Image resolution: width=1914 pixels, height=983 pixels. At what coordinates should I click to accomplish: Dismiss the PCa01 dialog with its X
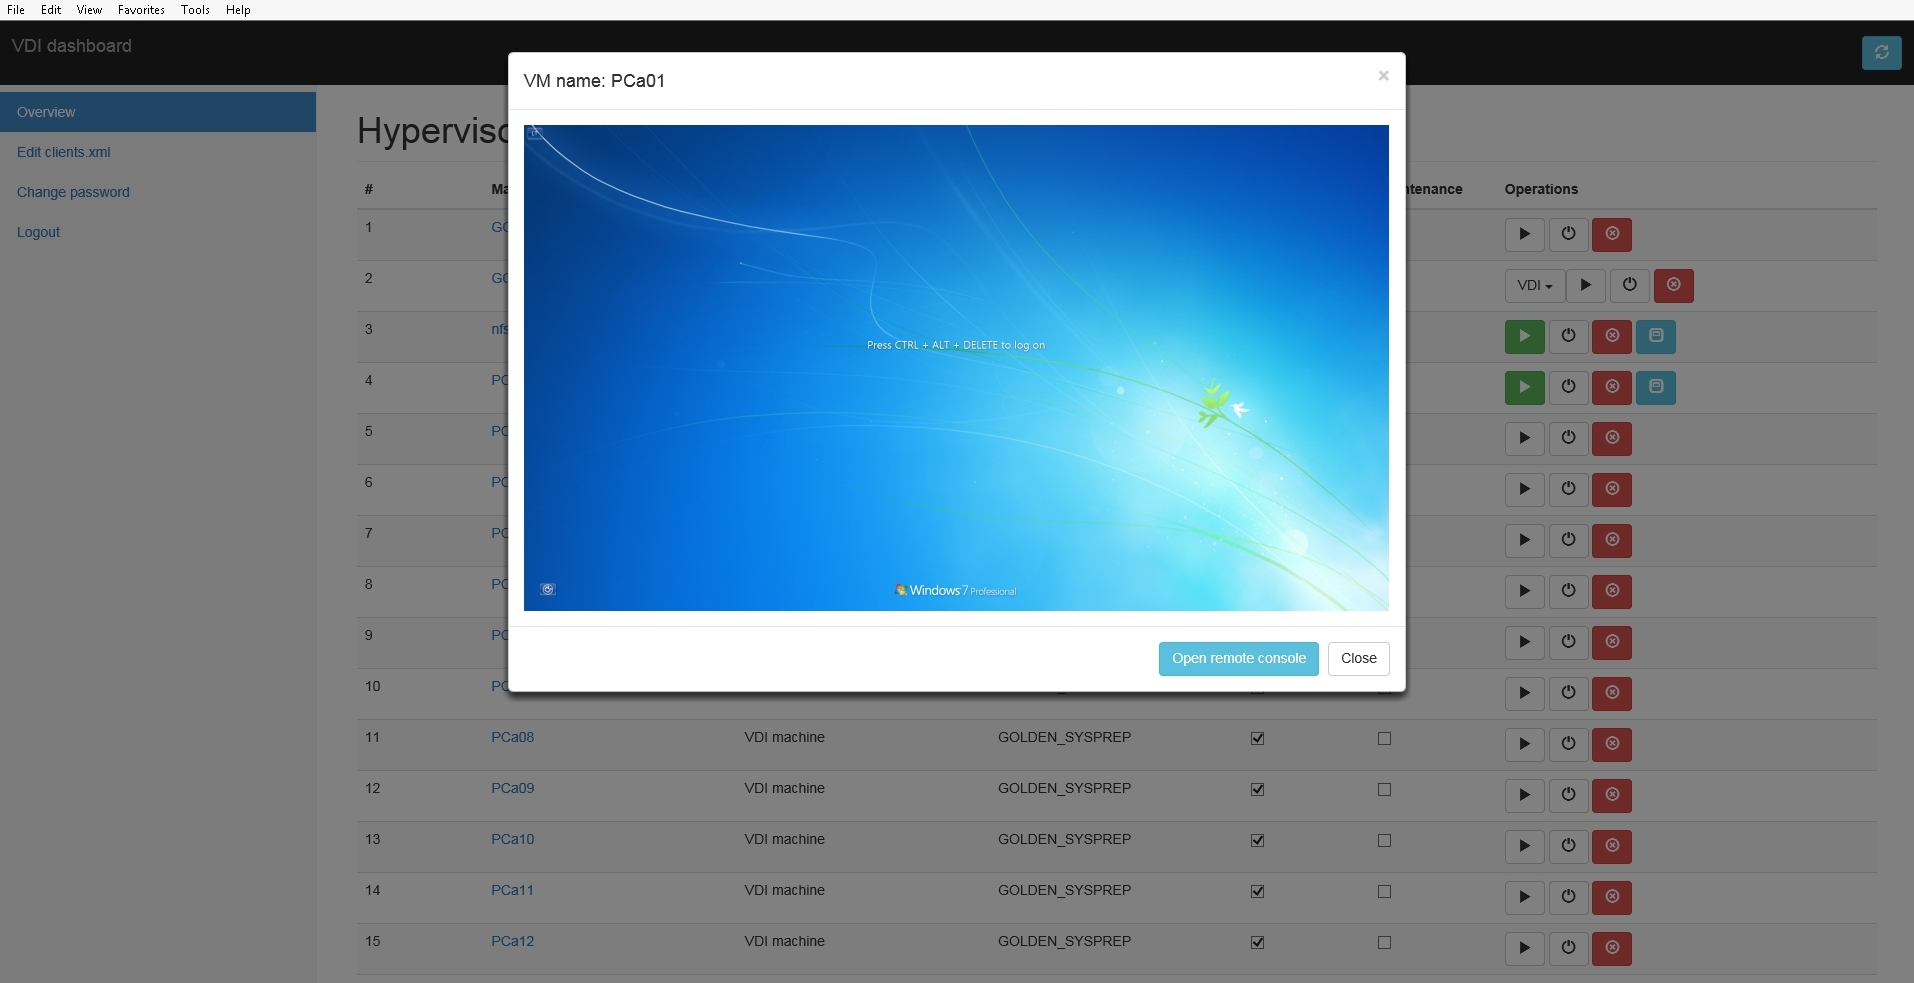(x=1383, y=76)
